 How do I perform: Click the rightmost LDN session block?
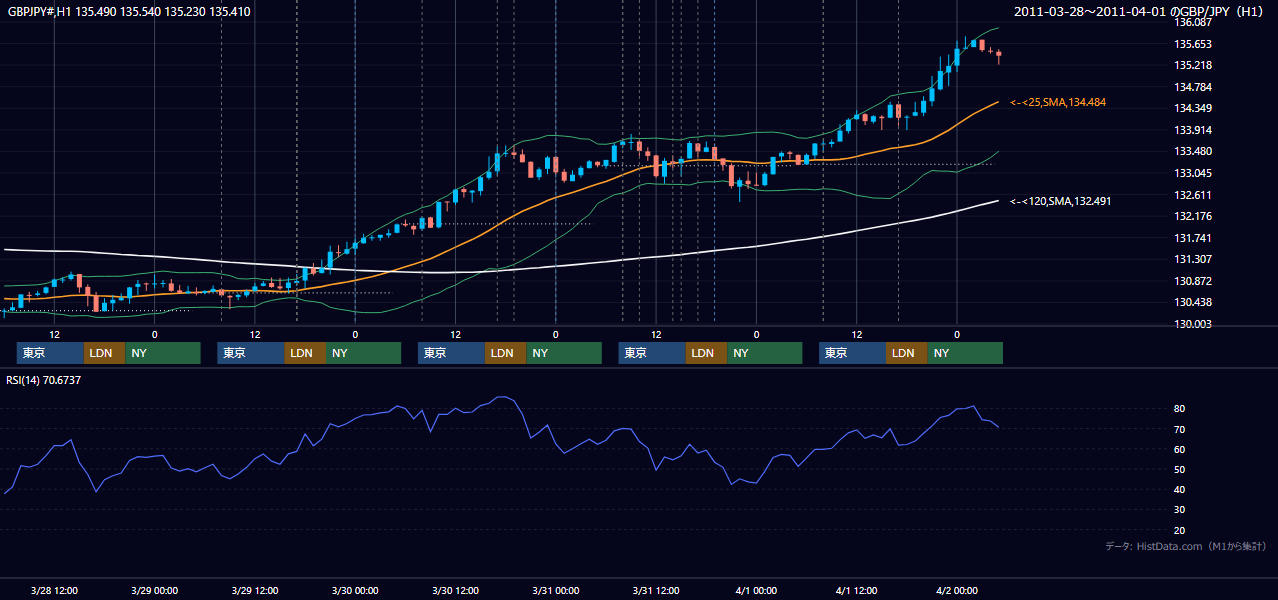(x=906, y=353)
